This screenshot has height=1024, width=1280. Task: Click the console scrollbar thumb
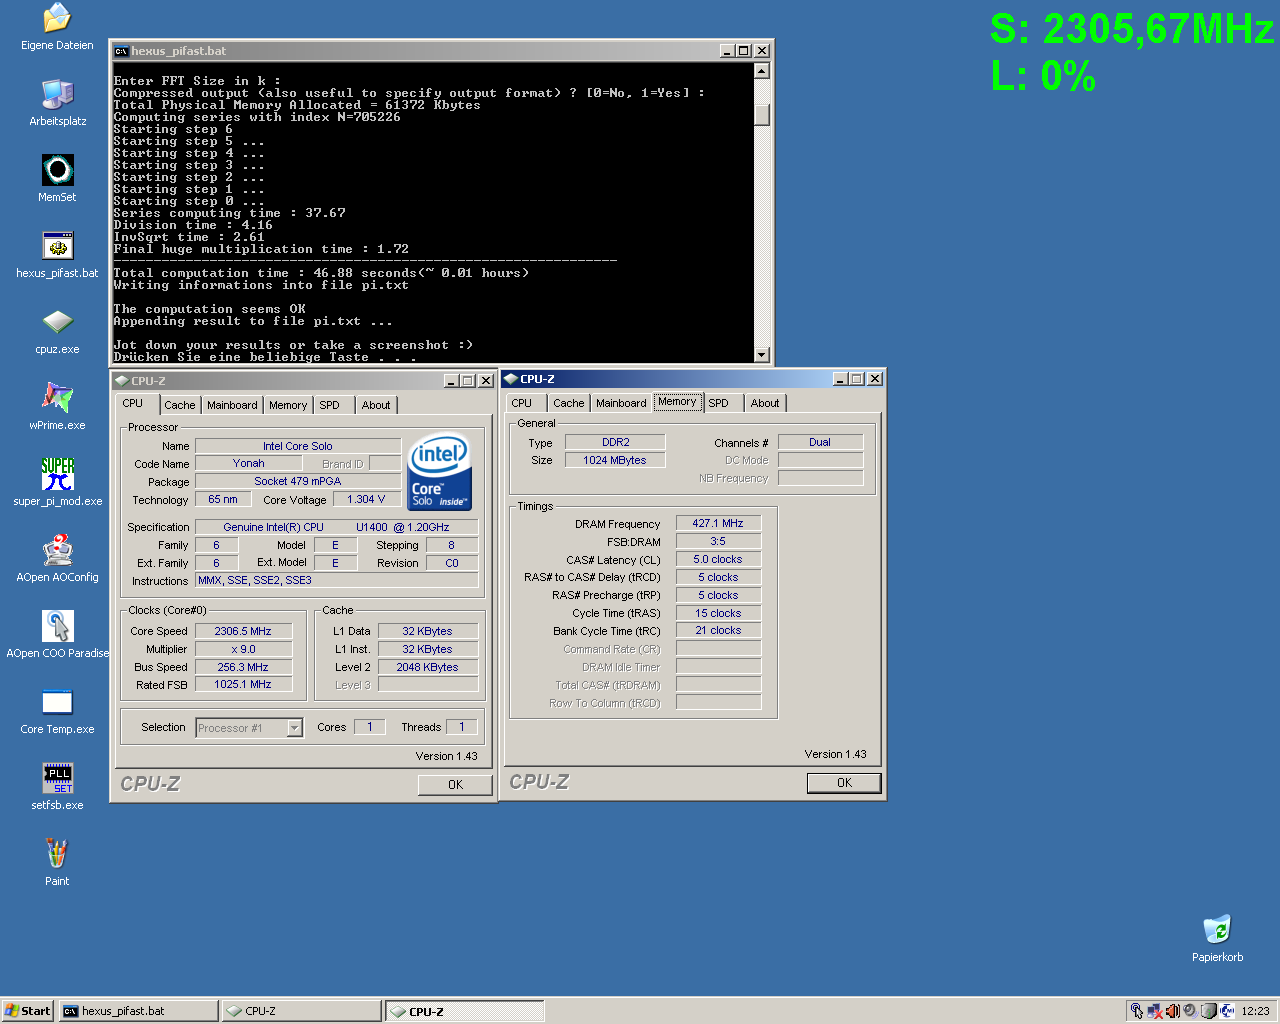[762, 115]
